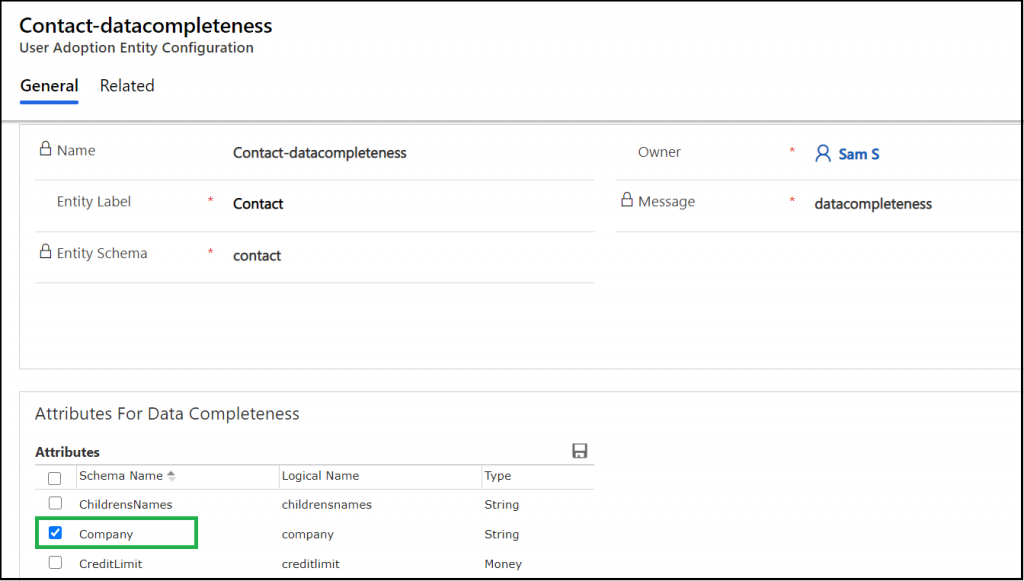This screenshot has width=1024, height=581.
Task: Toggle the select-all checkbox in attributes header
Action: (x=55, y=477)
